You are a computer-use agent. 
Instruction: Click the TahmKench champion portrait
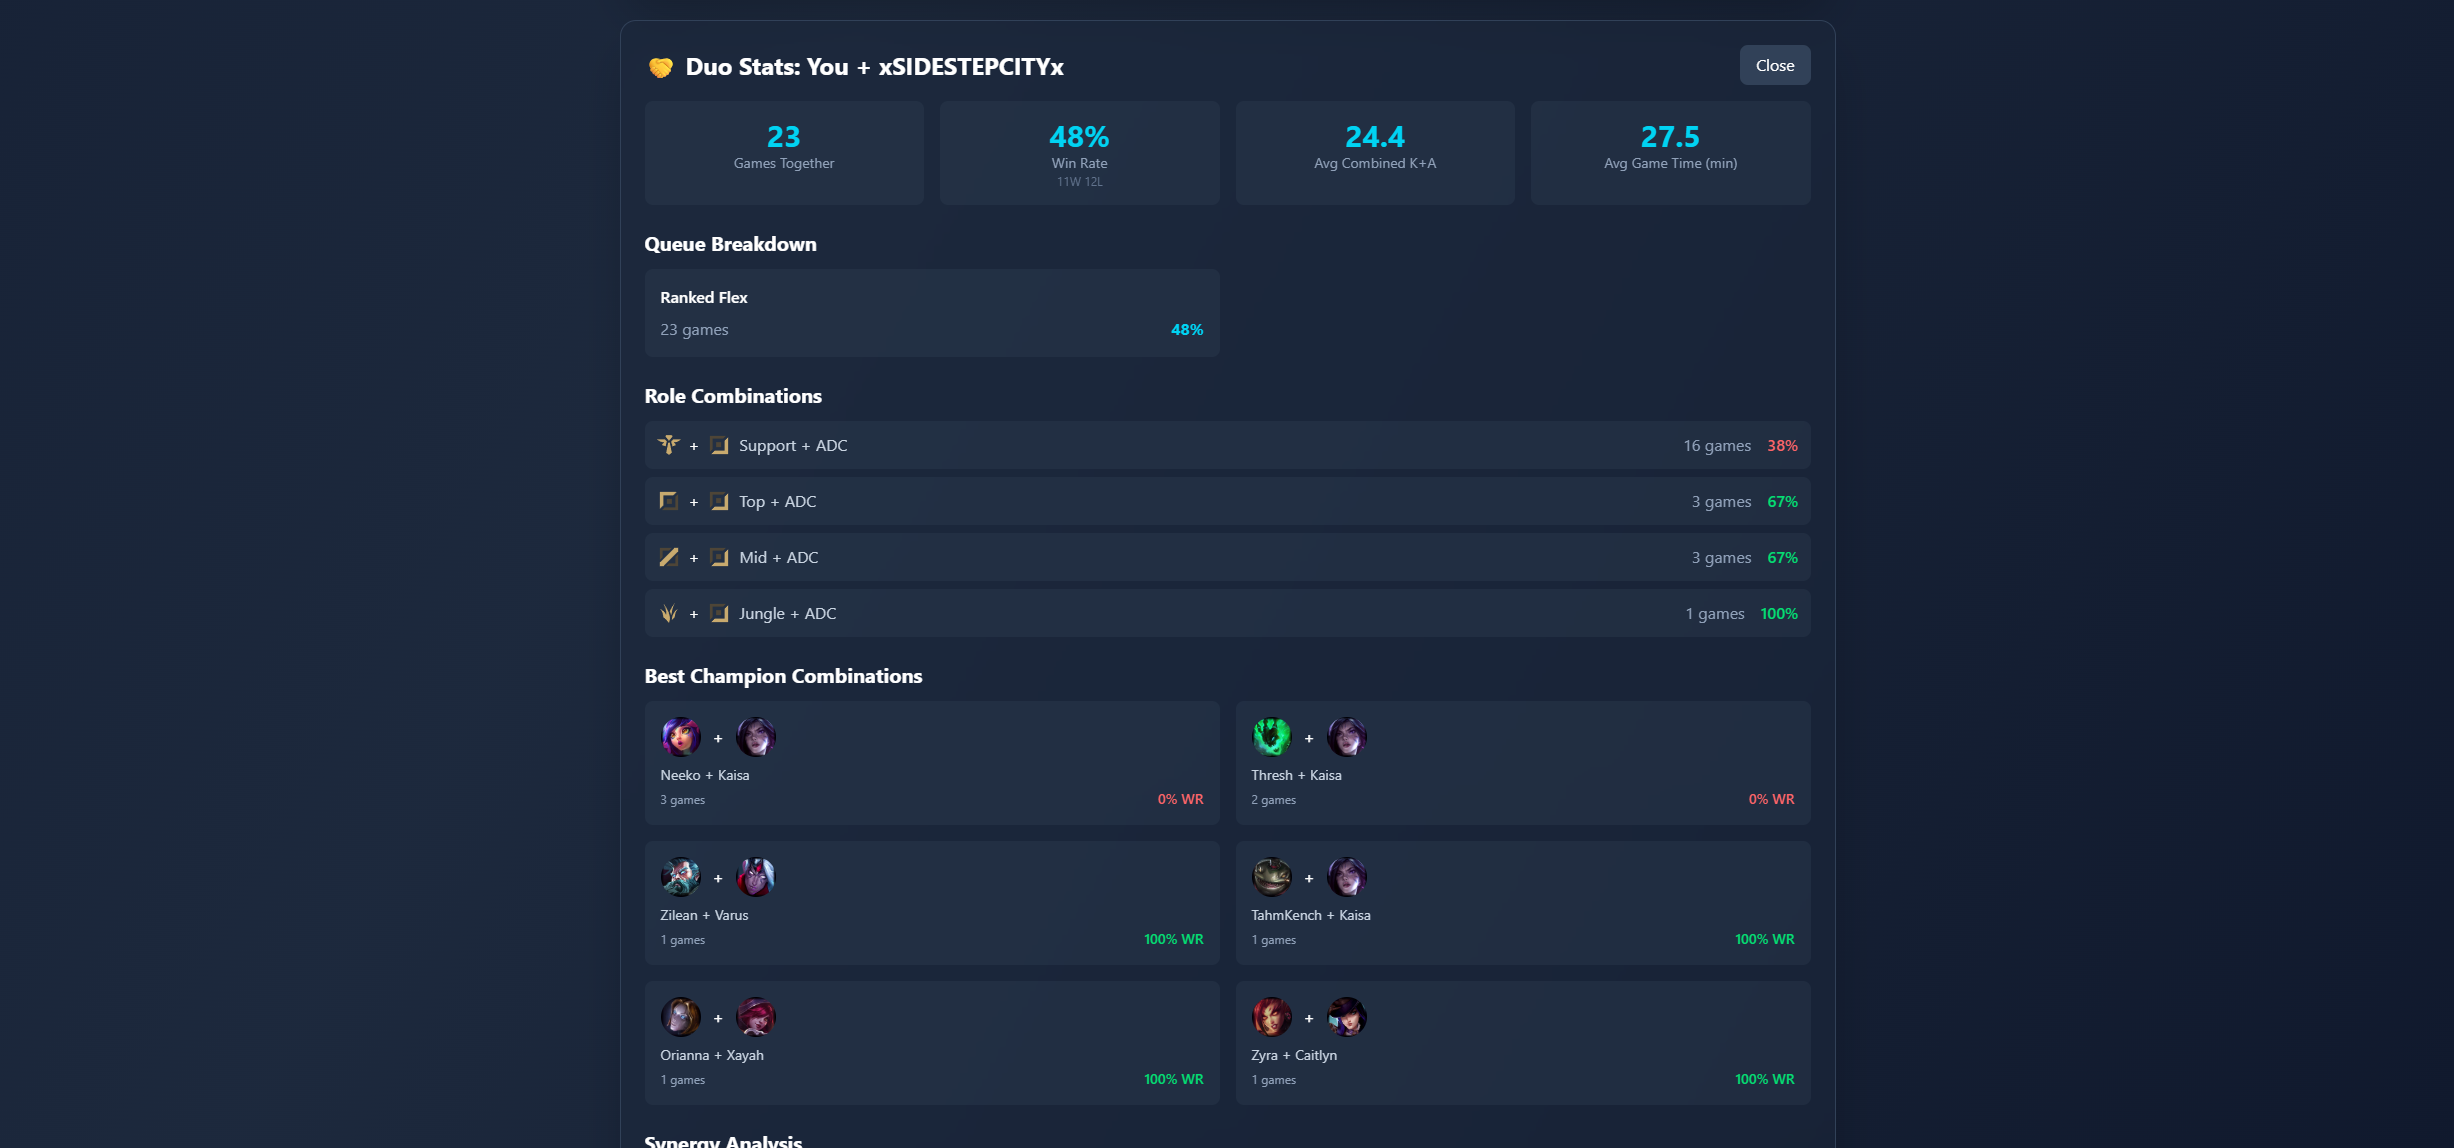[x=1271, y=877]
